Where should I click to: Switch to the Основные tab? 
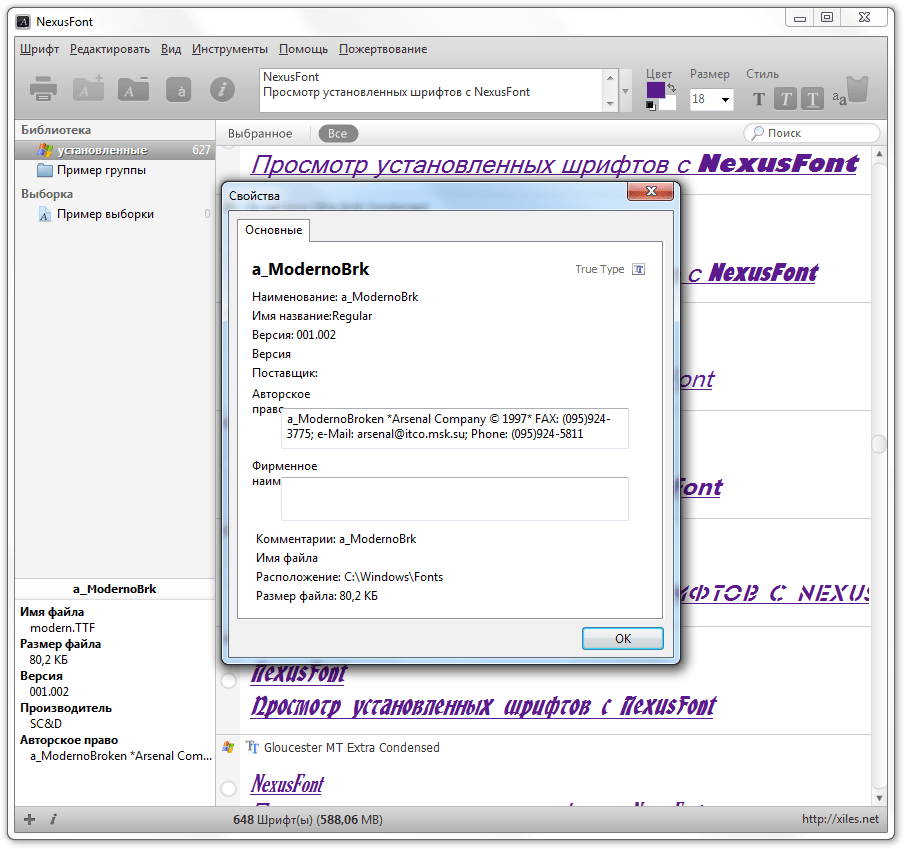coord(274,230)
